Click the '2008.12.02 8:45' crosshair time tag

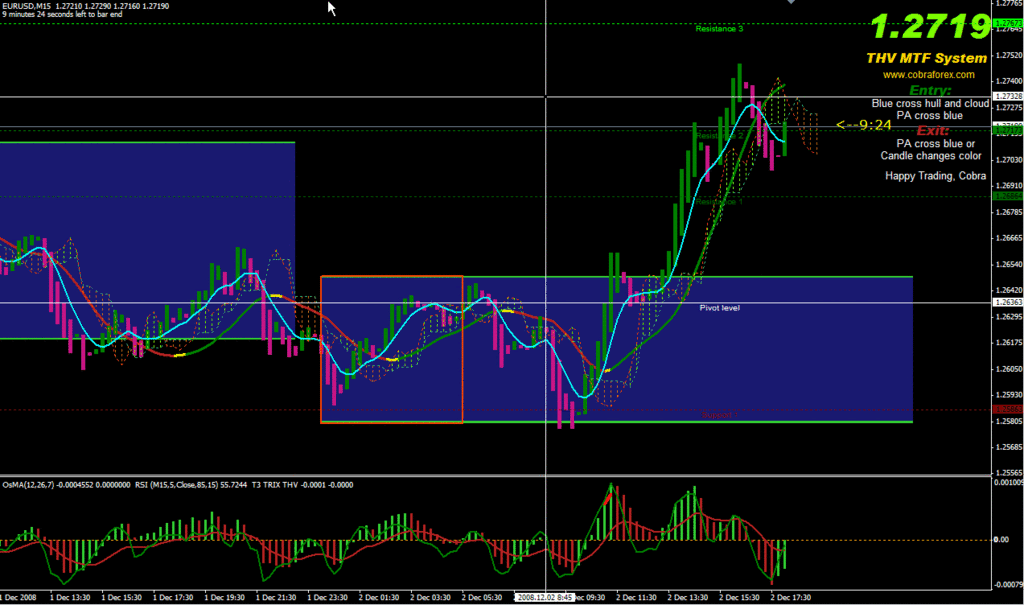pyautogui.click(x=544, y=597)
